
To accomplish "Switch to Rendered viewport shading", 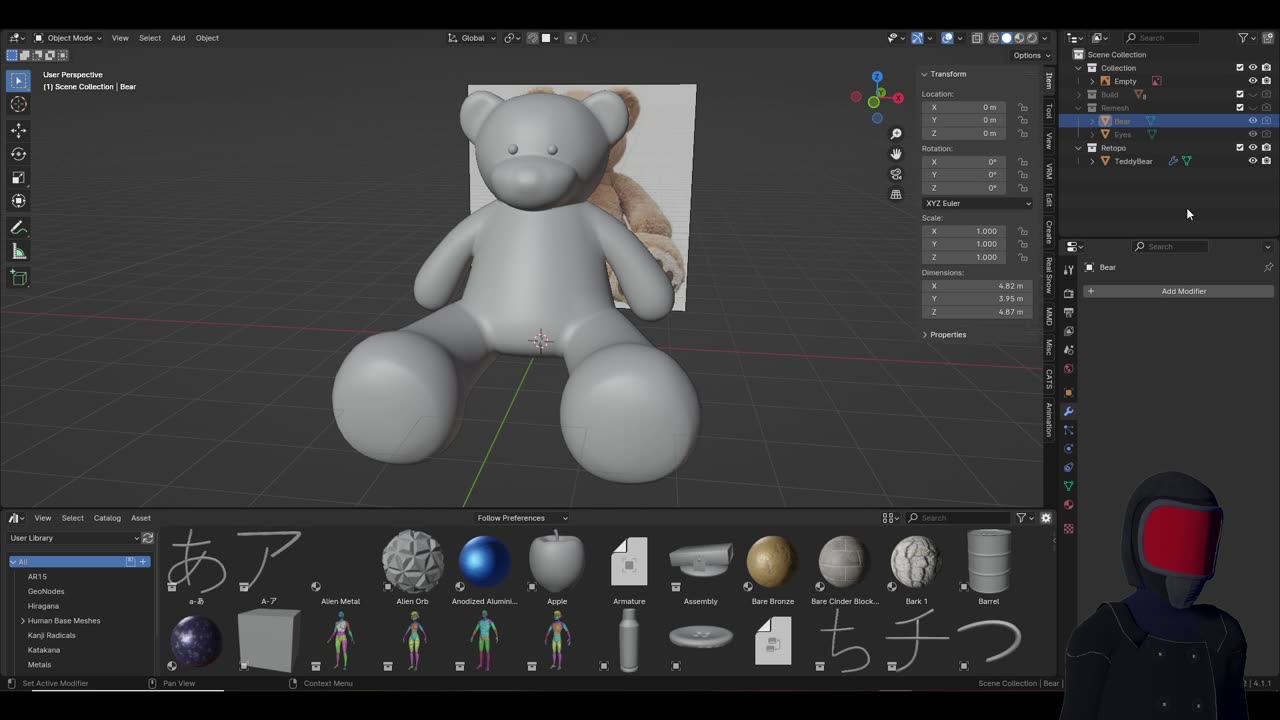I will coord(1032,38).
